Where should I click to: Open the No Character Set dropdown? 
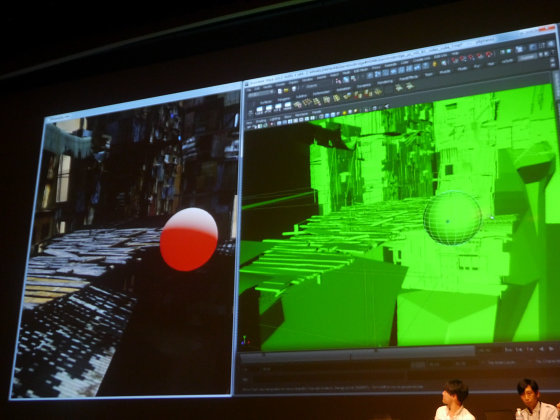[548, 361]
